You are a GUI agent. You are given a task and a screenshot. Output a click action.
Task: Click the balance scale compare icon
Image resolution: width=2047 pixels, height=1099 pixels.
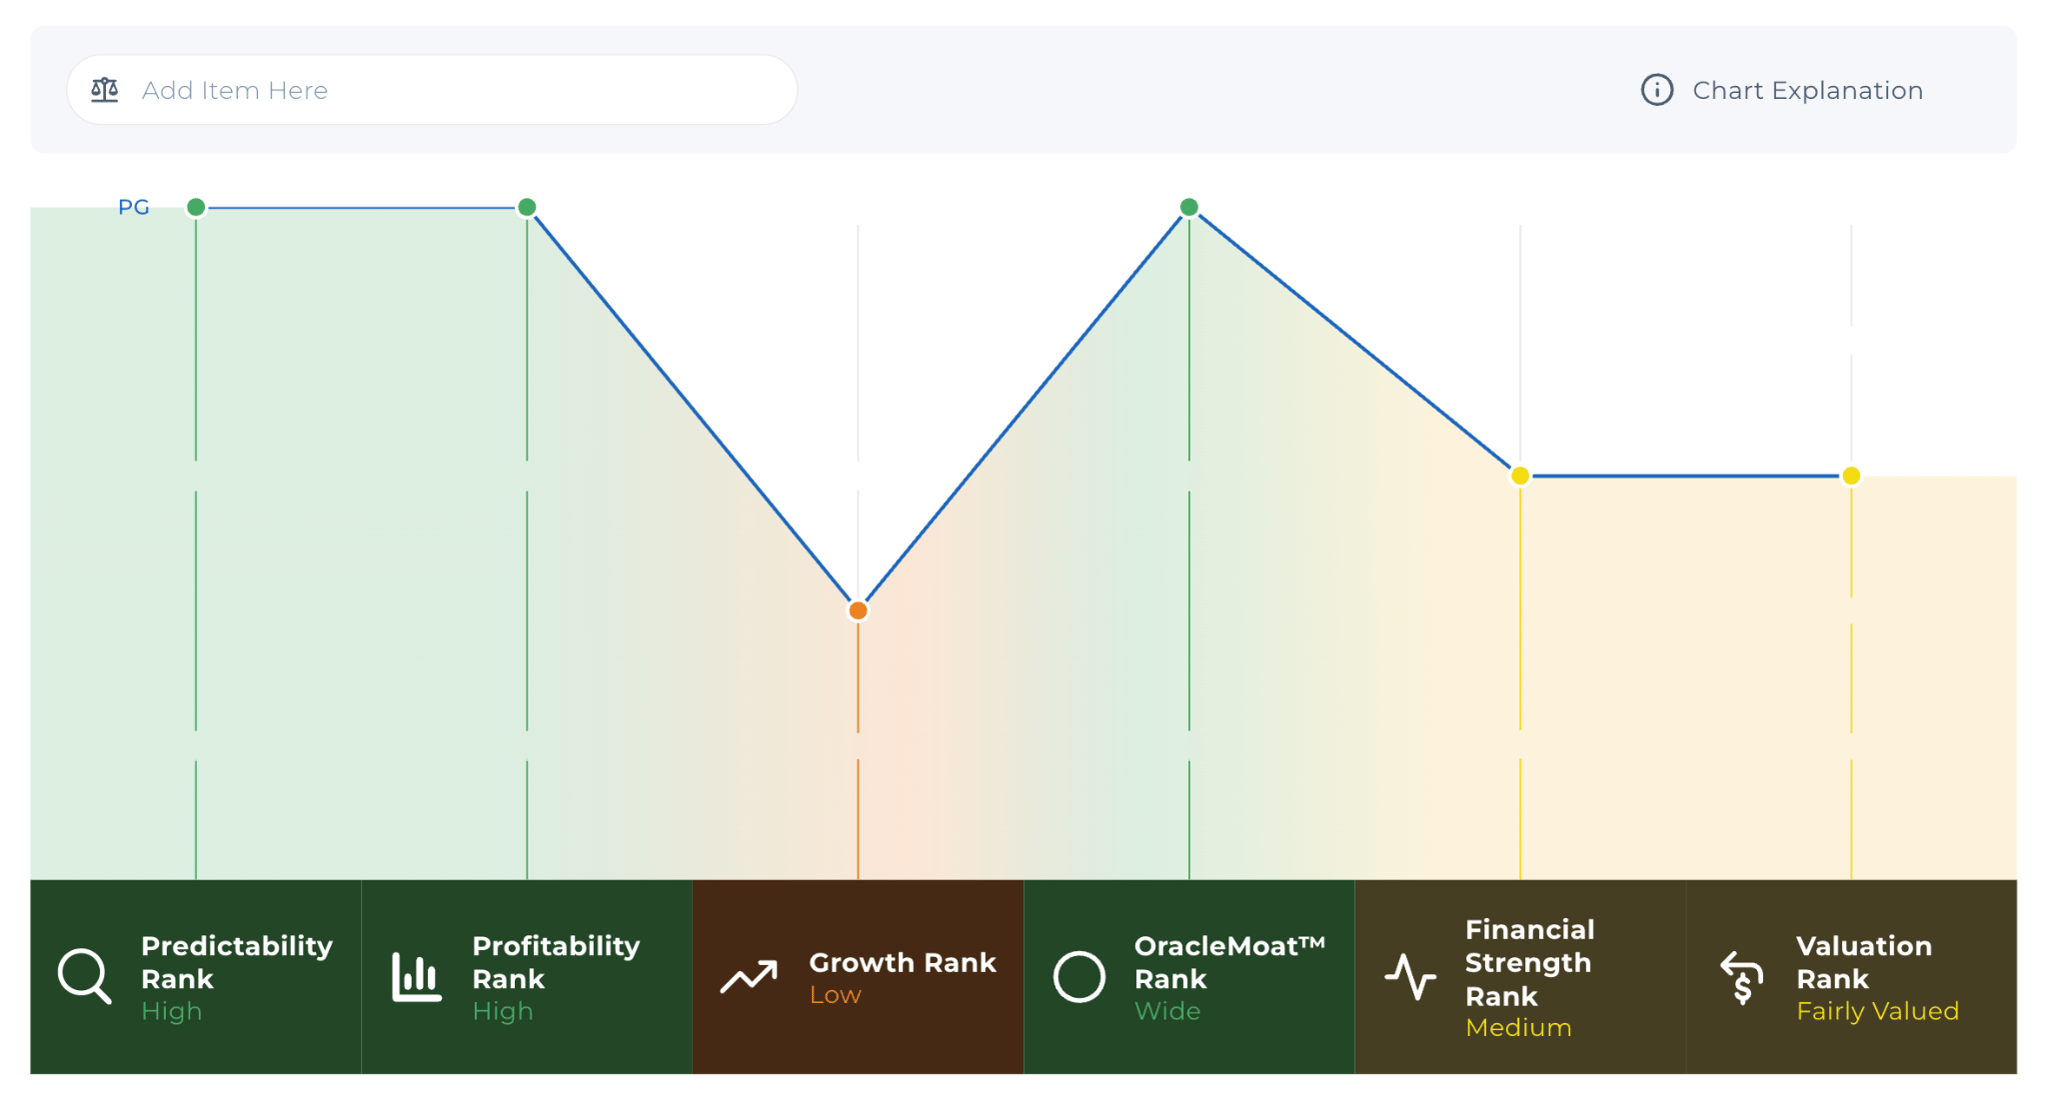pyautogui.click(x=105, y=90)
